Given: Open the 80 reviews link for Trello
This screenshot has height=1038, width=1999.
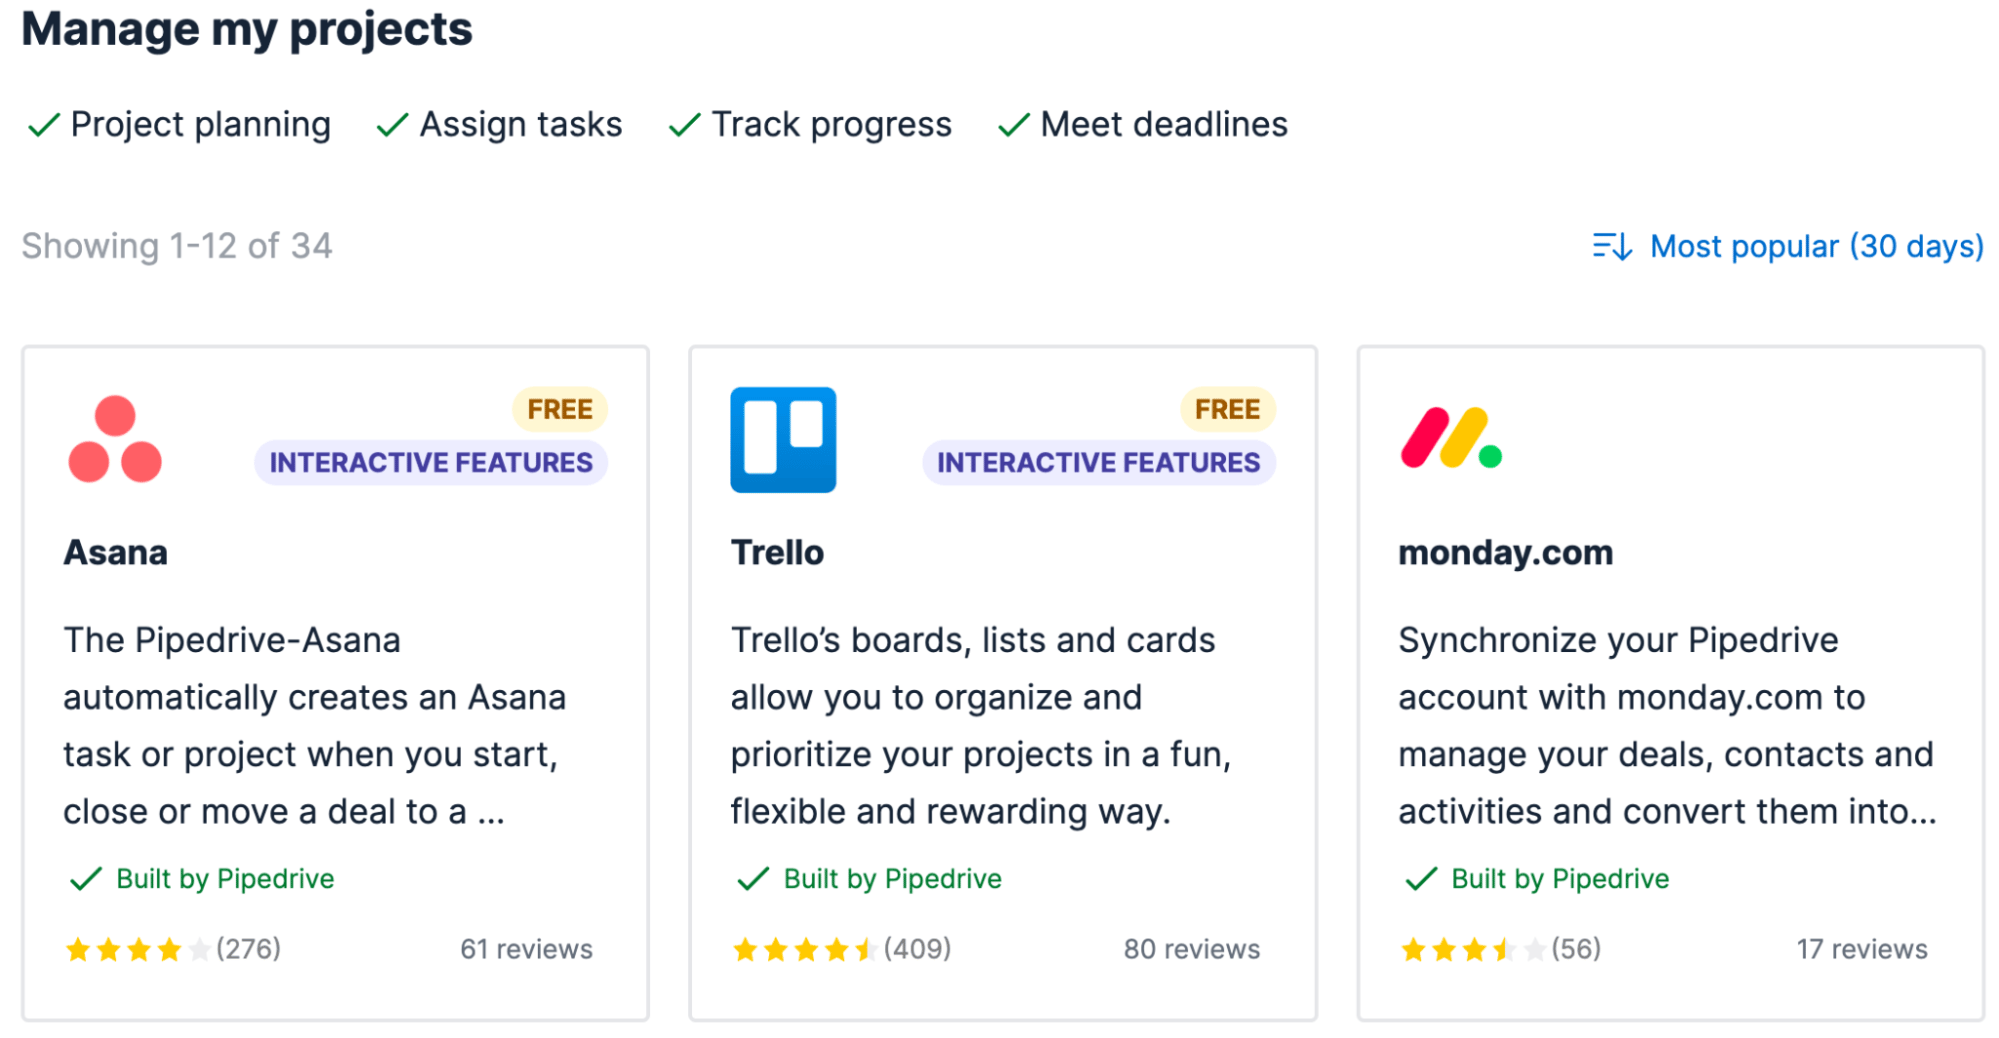Looking at the screenshot, I should [x=1191, y=949].
